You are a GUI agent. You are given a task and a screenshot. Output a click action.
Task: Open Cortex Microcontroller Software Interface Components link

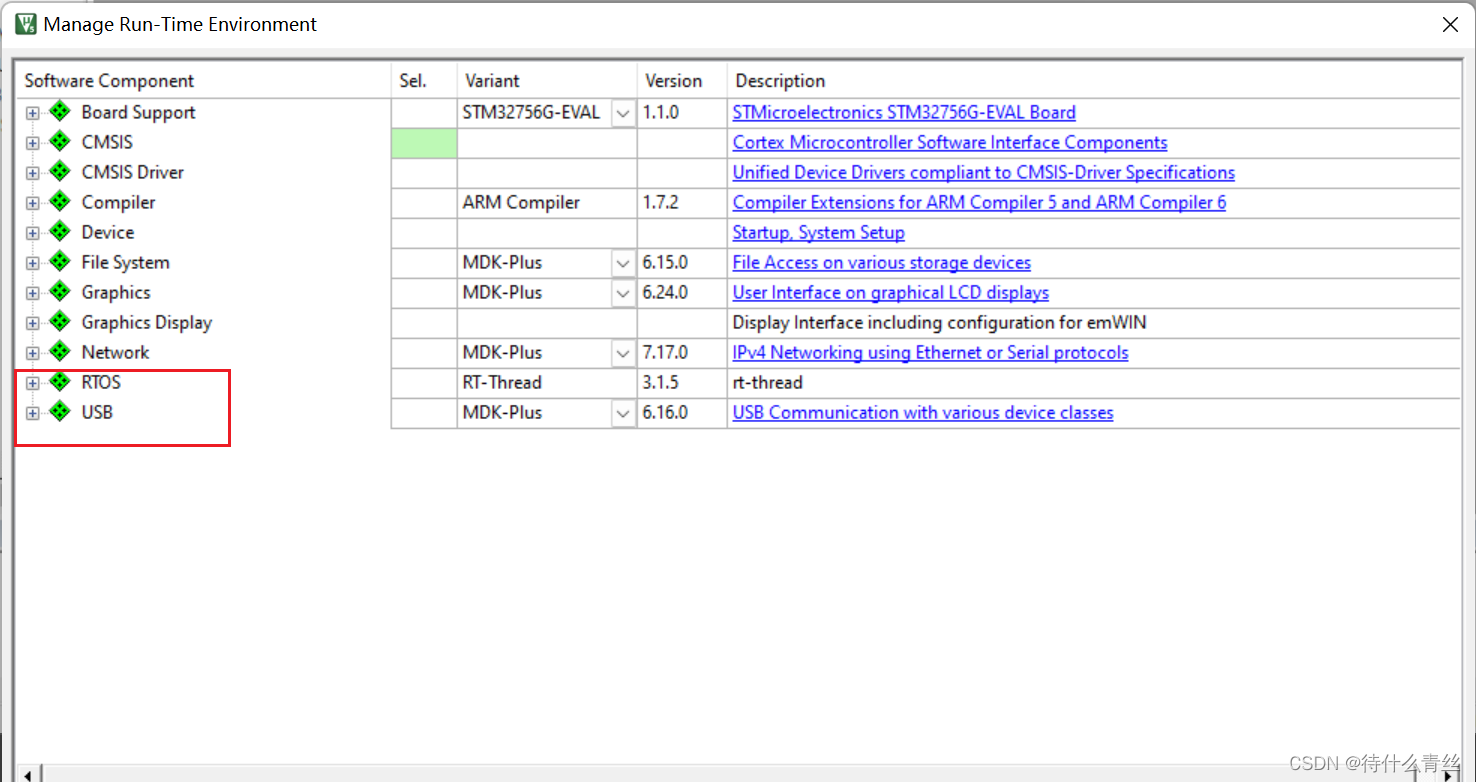pyautogui.click(x=950, y=142)
